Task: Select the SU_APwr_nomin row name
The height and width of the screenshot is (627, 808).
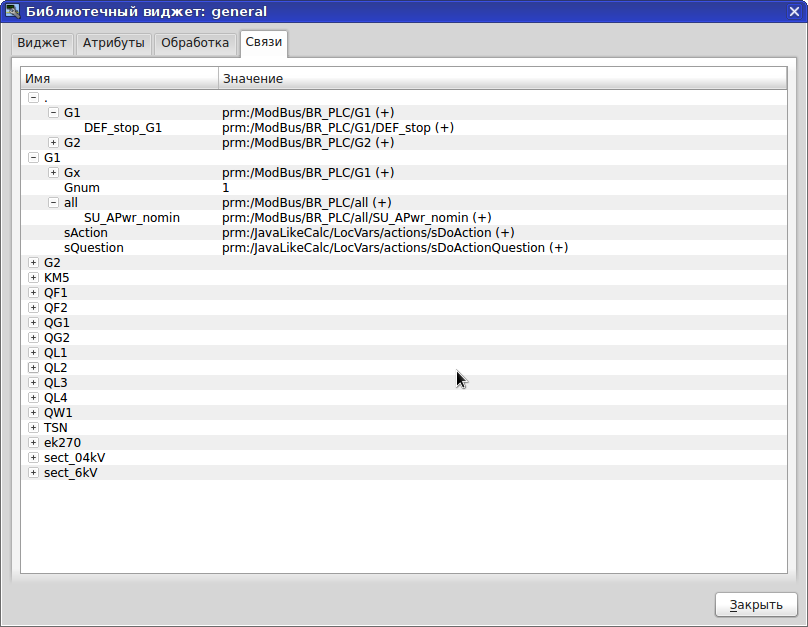Action: [132, 217]
